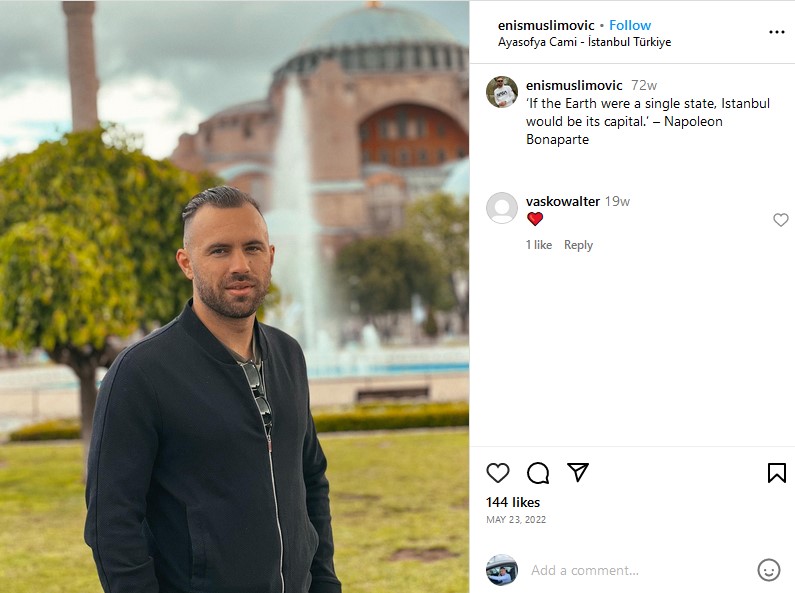View the list of 144 likes

click(513, 502)
